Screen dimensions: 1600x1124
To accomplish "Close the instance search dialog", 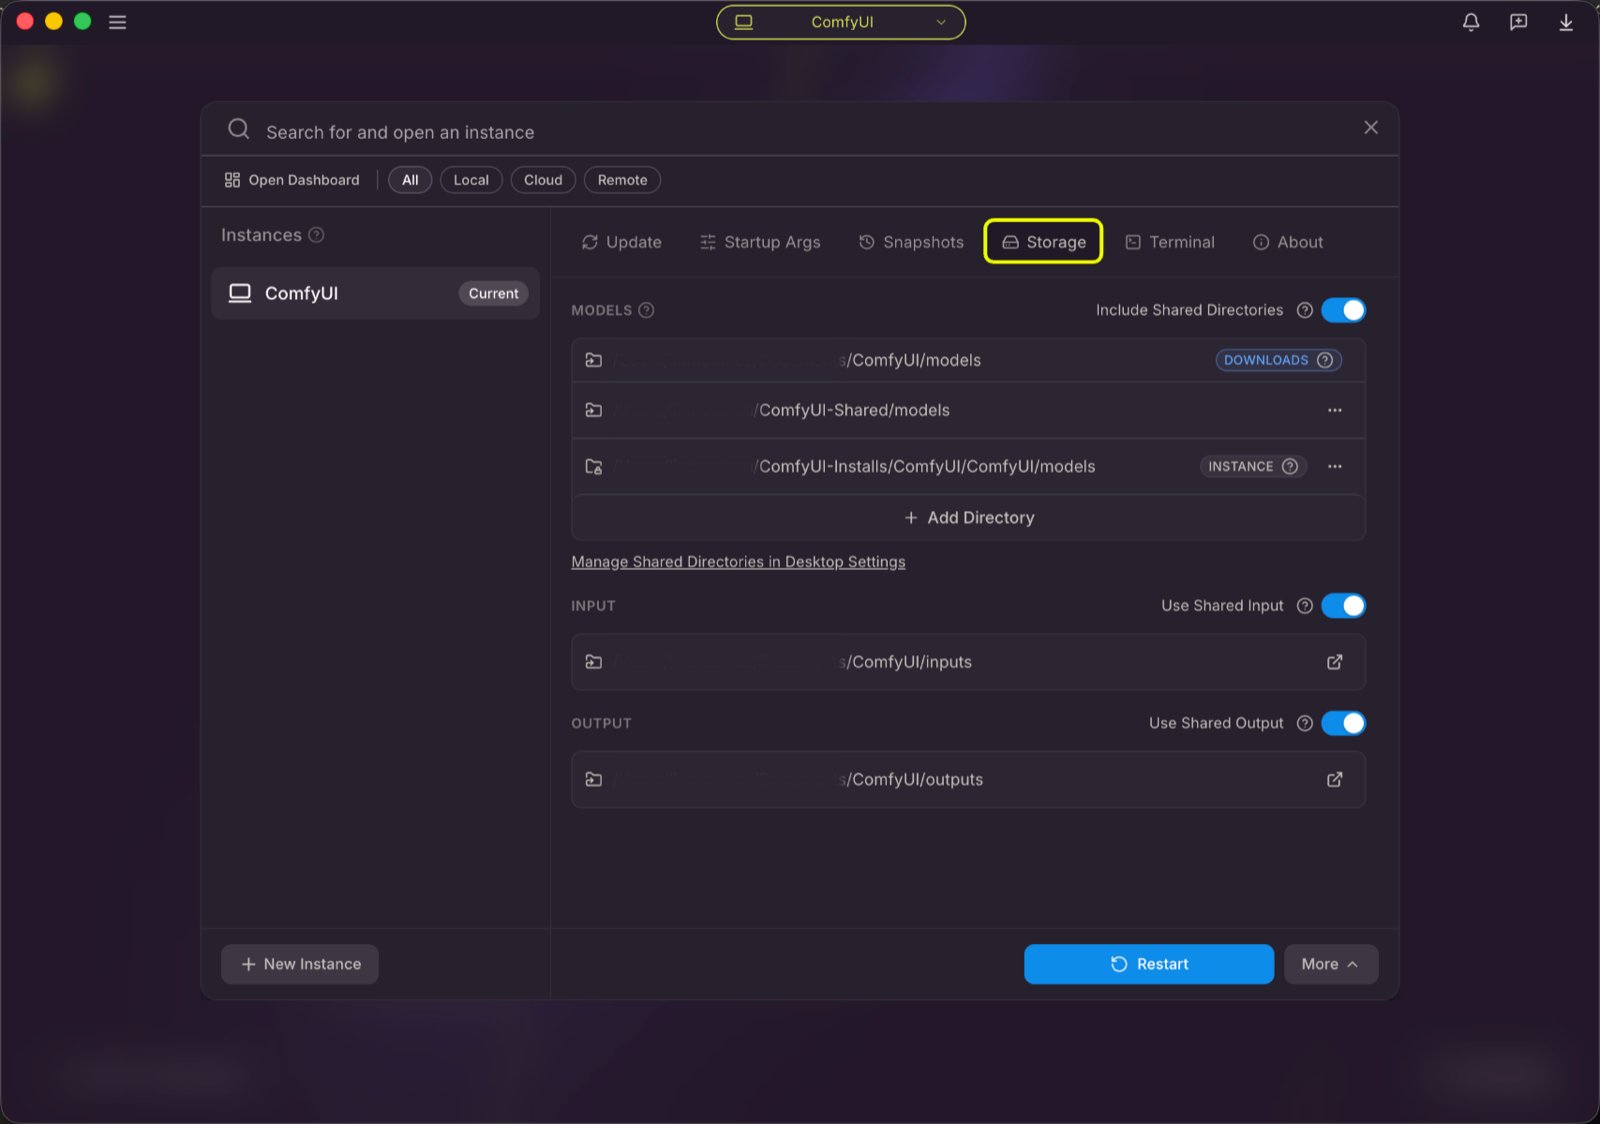I will coord(1371,127).
